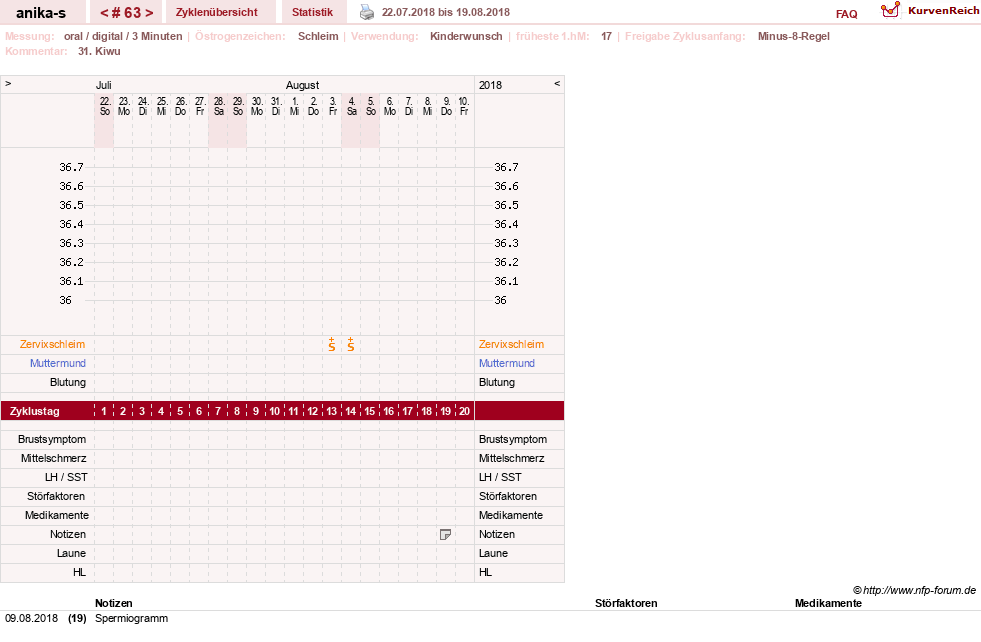
Task: Click the August month header
Action: point(302,85)
